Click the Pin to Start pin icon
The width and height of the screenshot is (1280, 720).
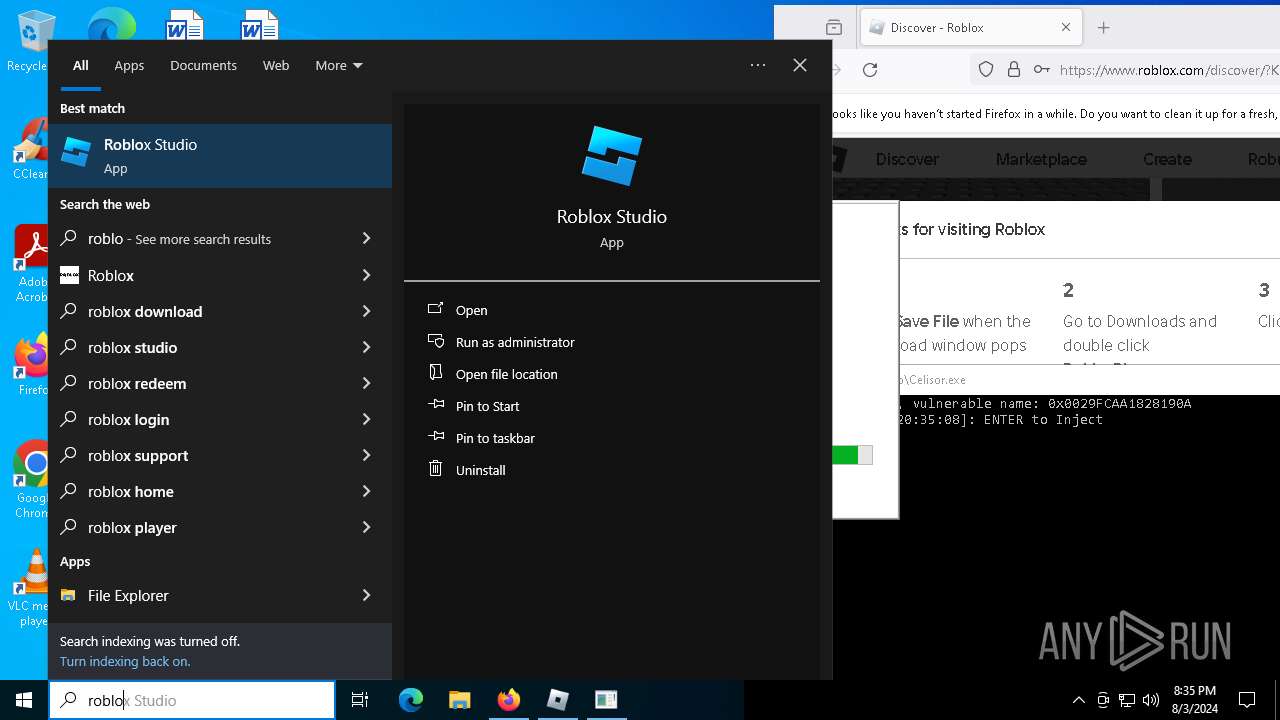(x=435, y=405)
